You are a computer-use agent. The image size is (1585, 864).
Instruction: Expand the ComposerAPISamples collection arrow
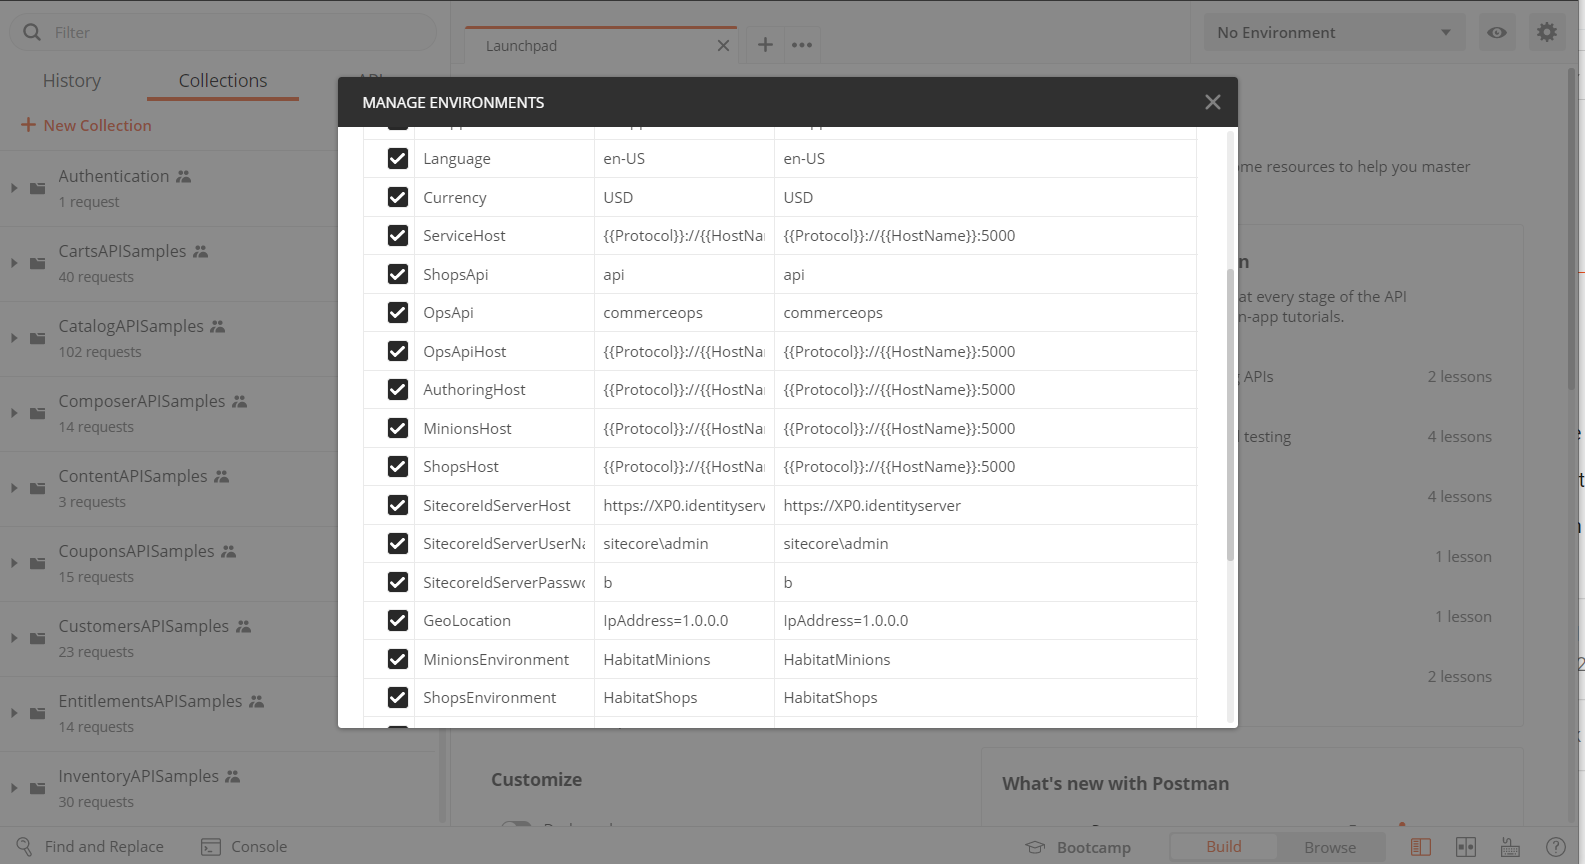click(14, 413)
